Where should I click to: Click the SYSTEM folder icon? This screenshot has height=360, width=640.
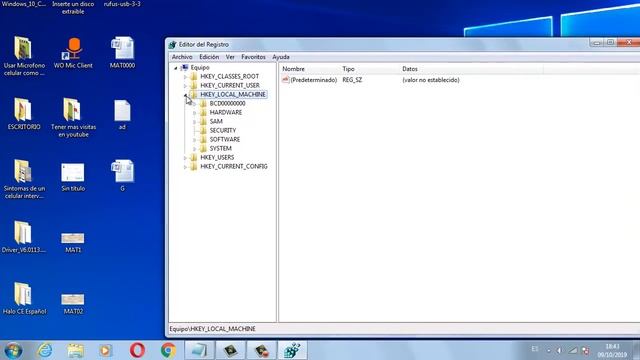coord(203,148)
